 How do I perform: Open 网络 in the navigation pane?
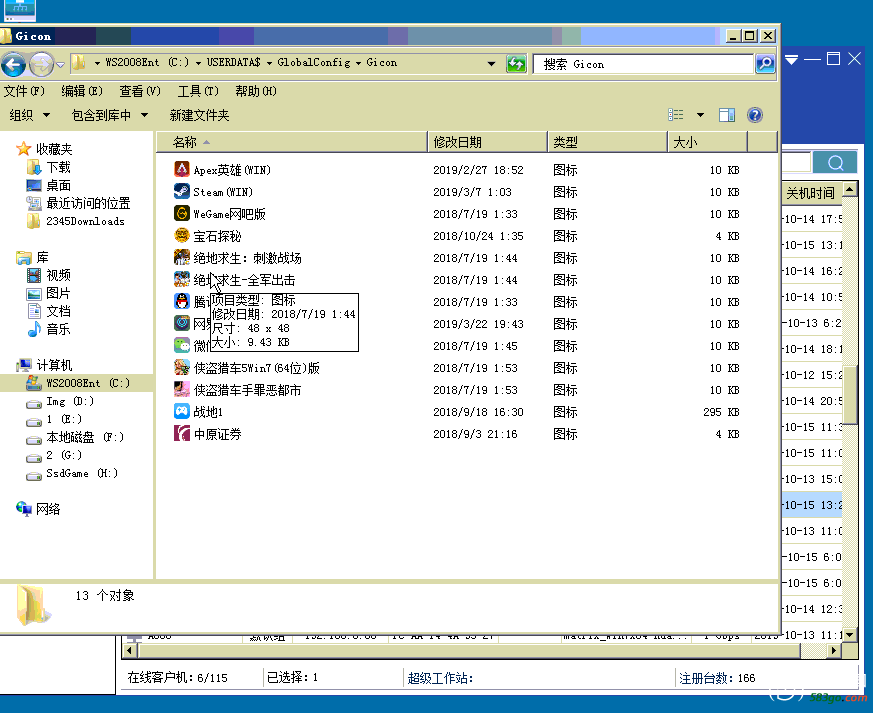(x=38, y=509)
